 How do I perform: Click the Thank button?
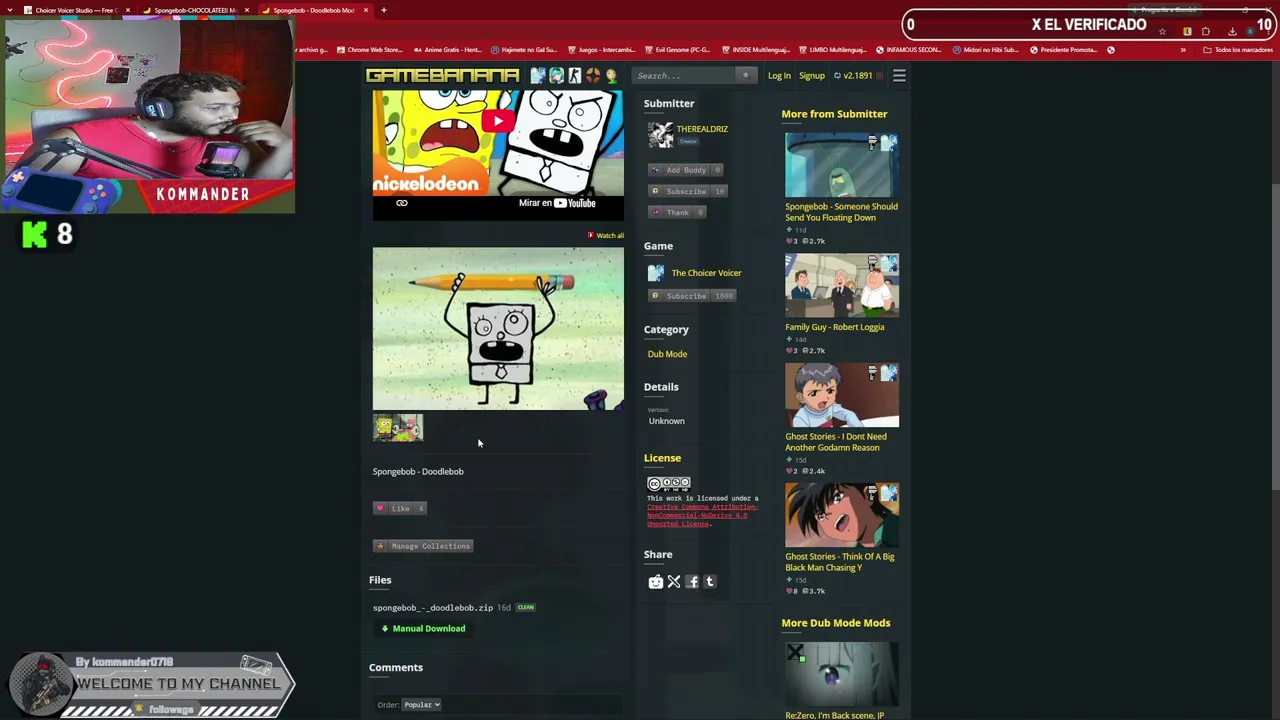click(678, 212)
